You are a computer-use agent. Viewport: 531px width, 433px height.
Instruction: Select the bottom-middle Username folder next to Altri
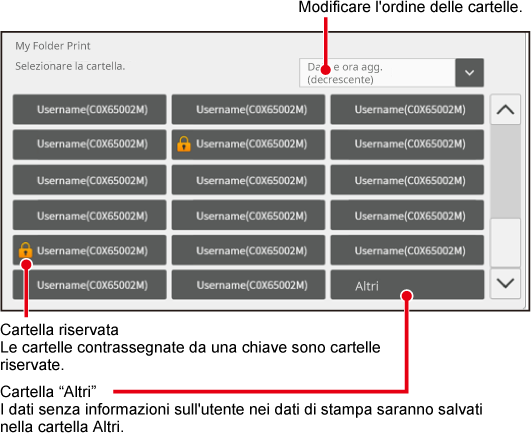pyautogui.click(x=248, y=285)
